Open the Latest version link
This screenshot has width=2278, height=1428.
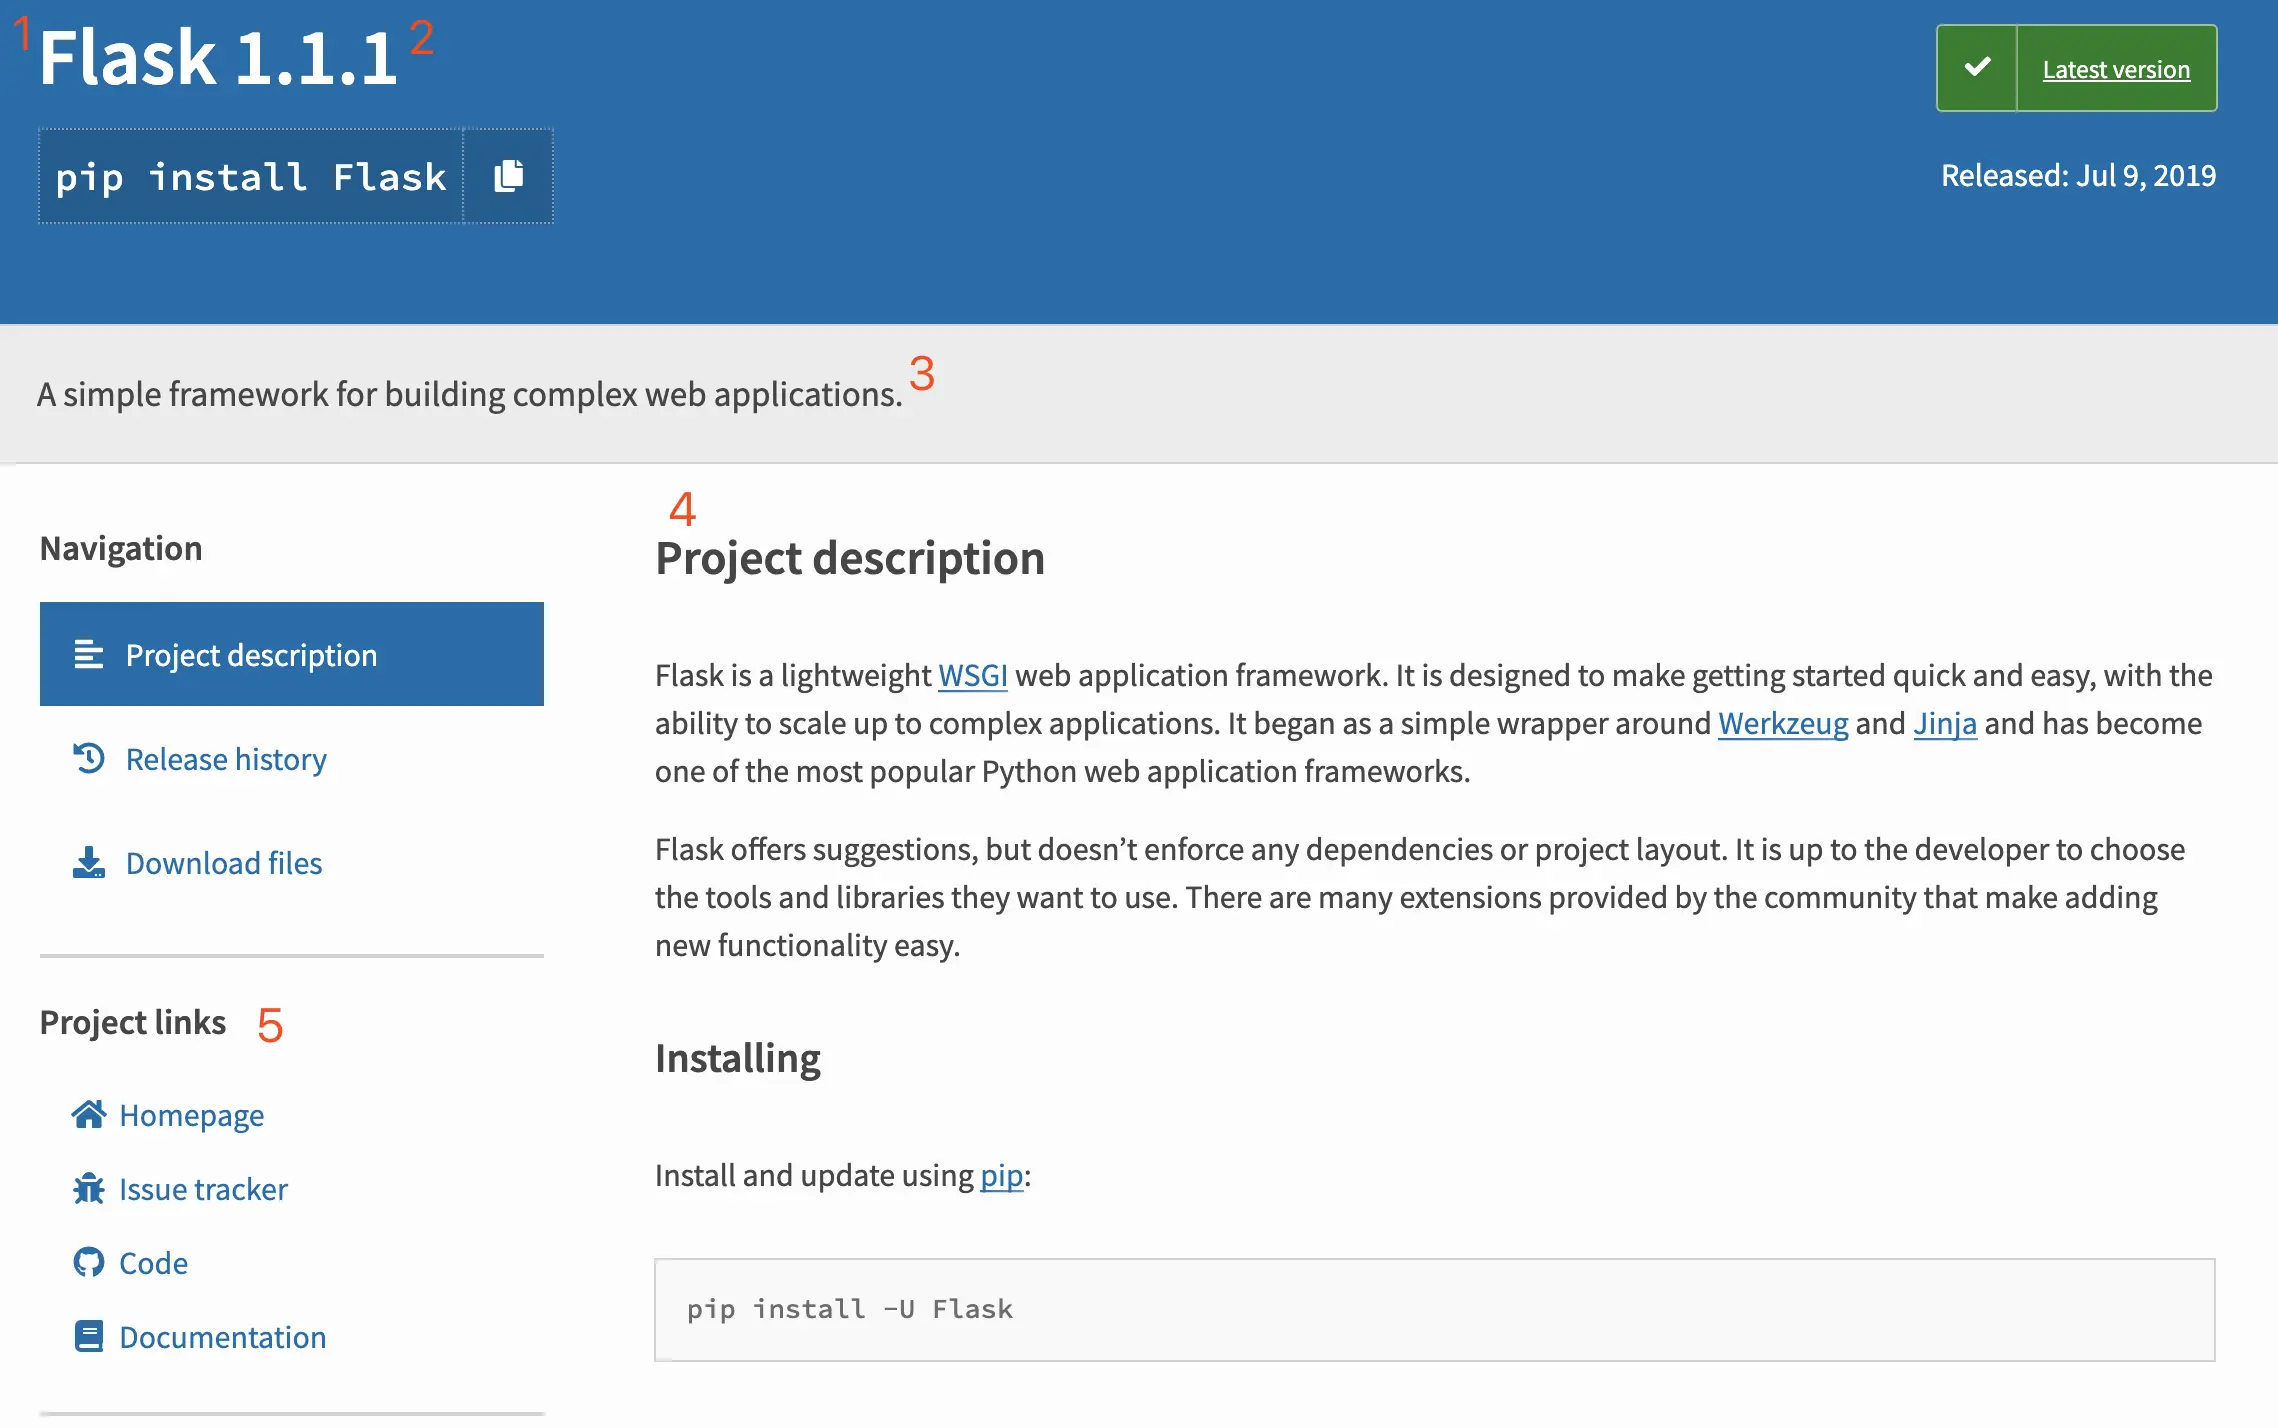coord(2116,69)
